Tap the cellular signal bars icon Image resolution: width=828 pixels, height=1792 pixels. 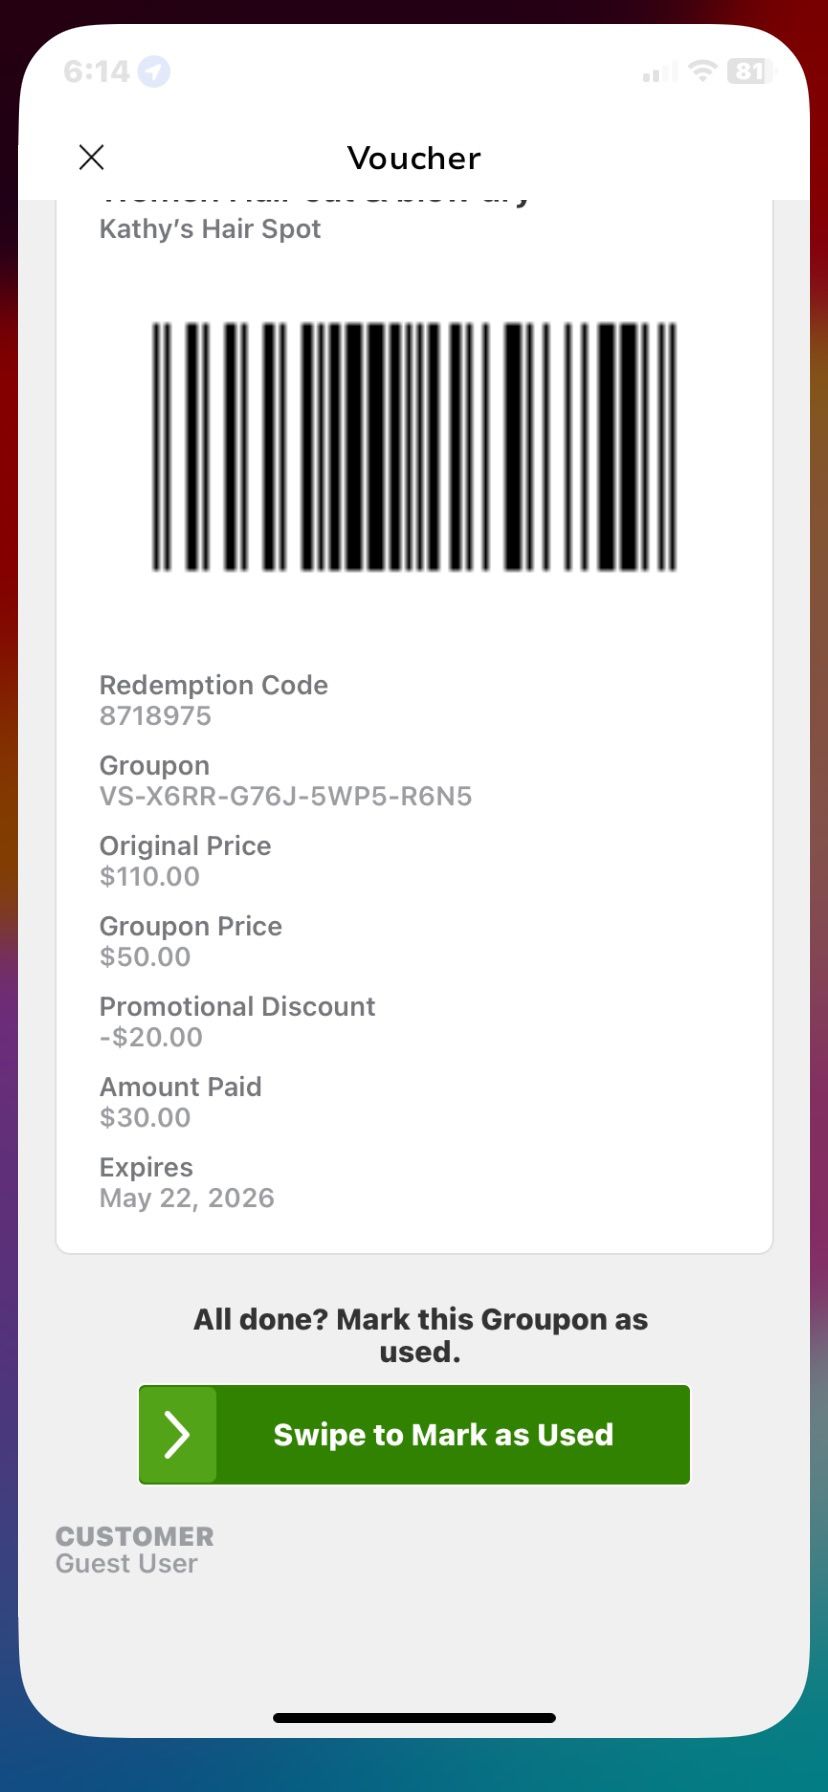click(660, 73)
